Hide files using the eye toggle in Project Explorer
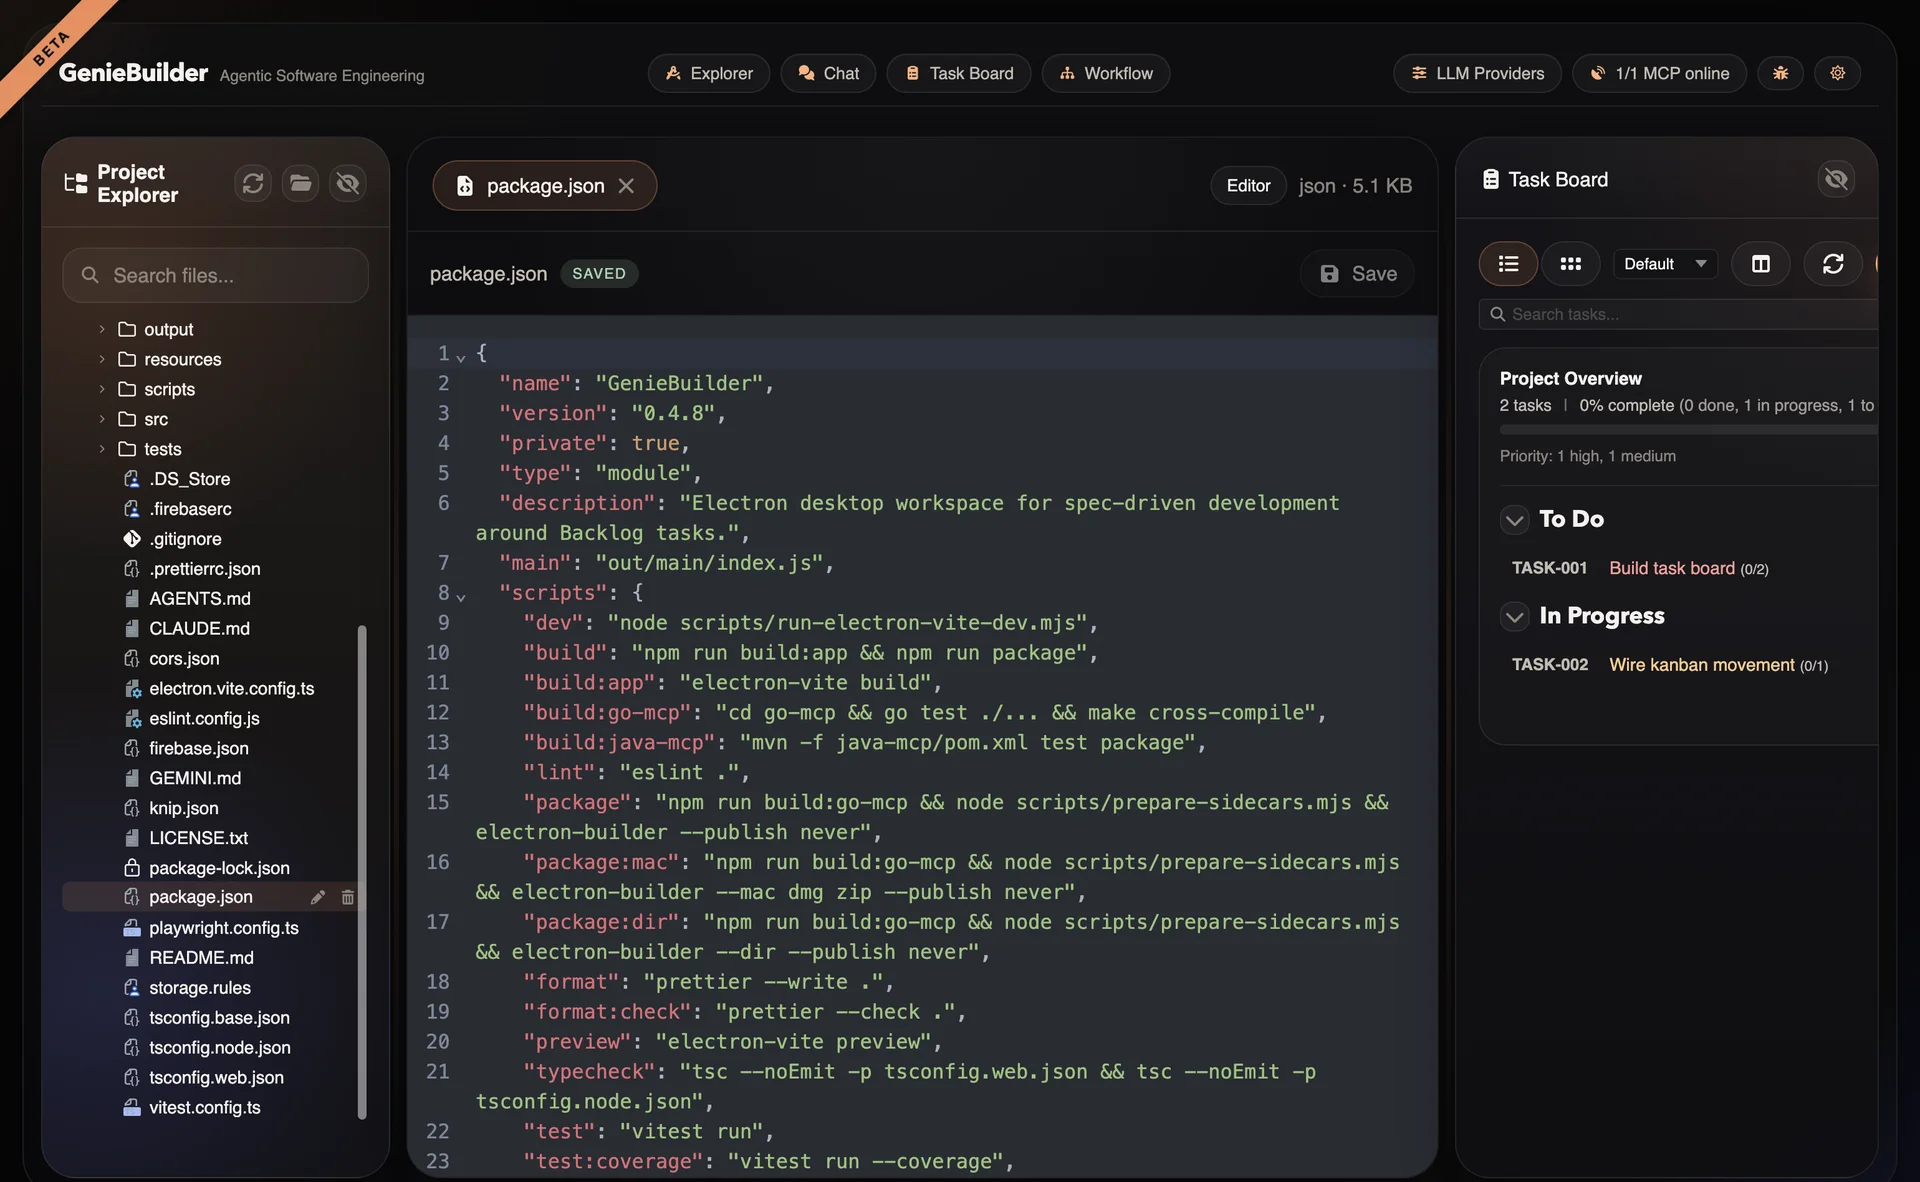Viewport: 1920px width, 1182px height. [x=347, y=183]
